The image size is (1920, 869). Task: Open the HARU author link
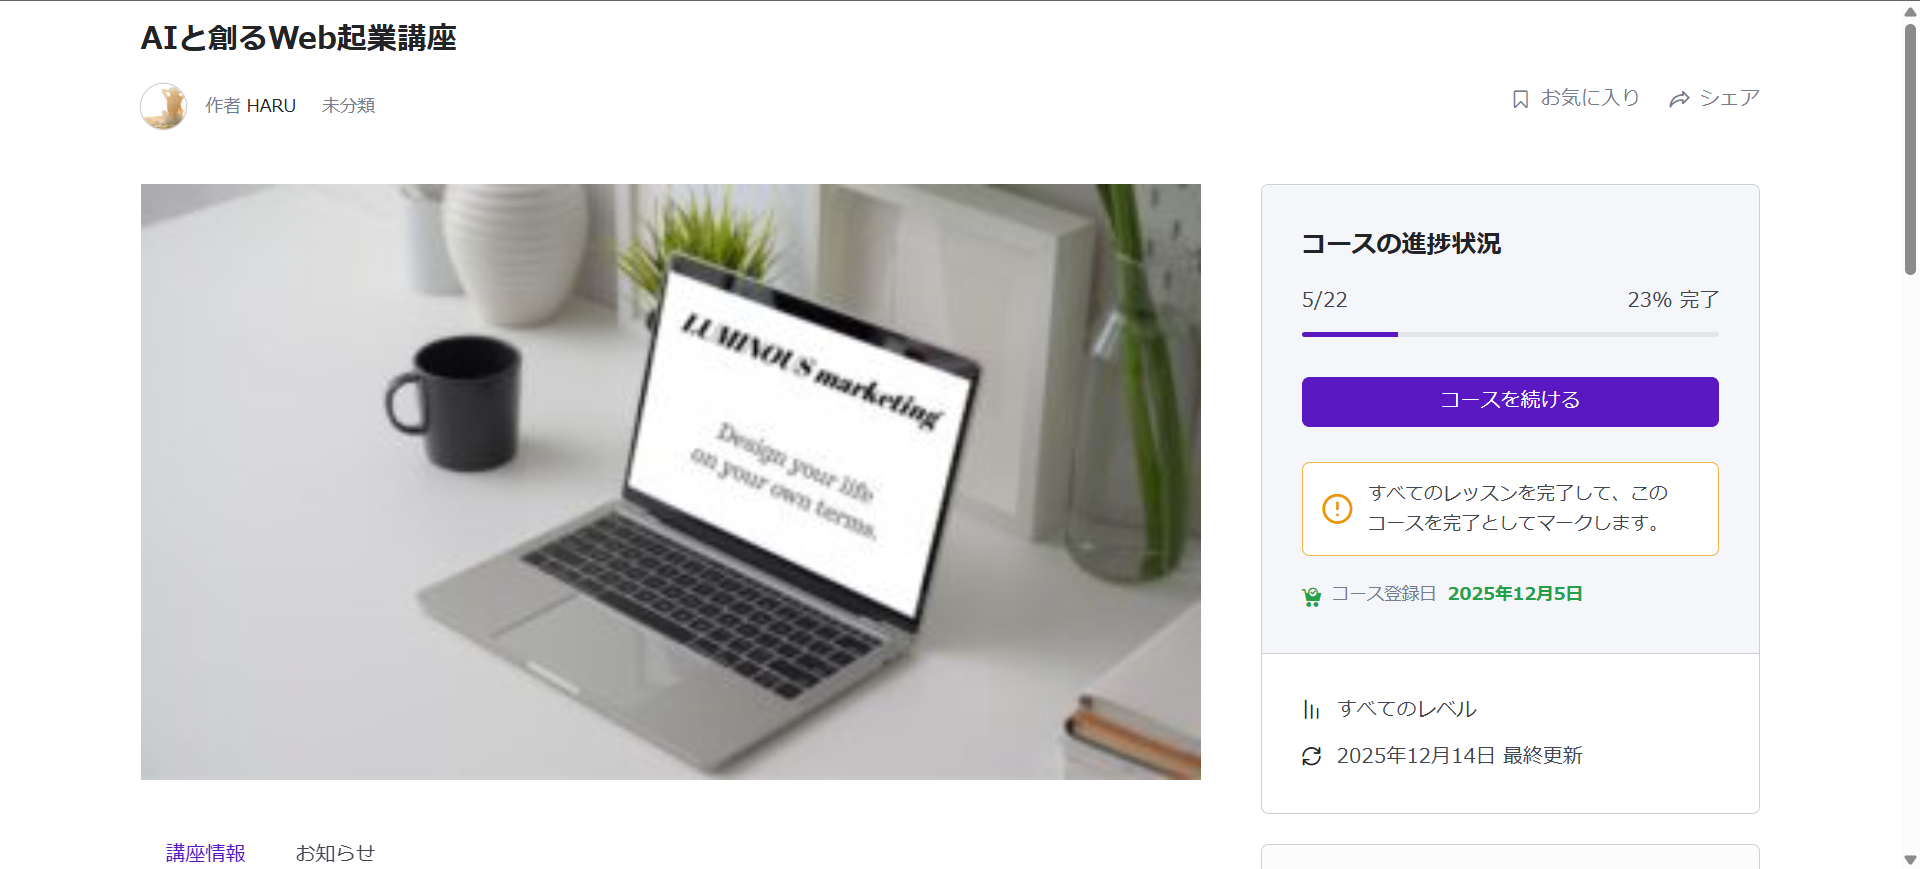(271, 106)
